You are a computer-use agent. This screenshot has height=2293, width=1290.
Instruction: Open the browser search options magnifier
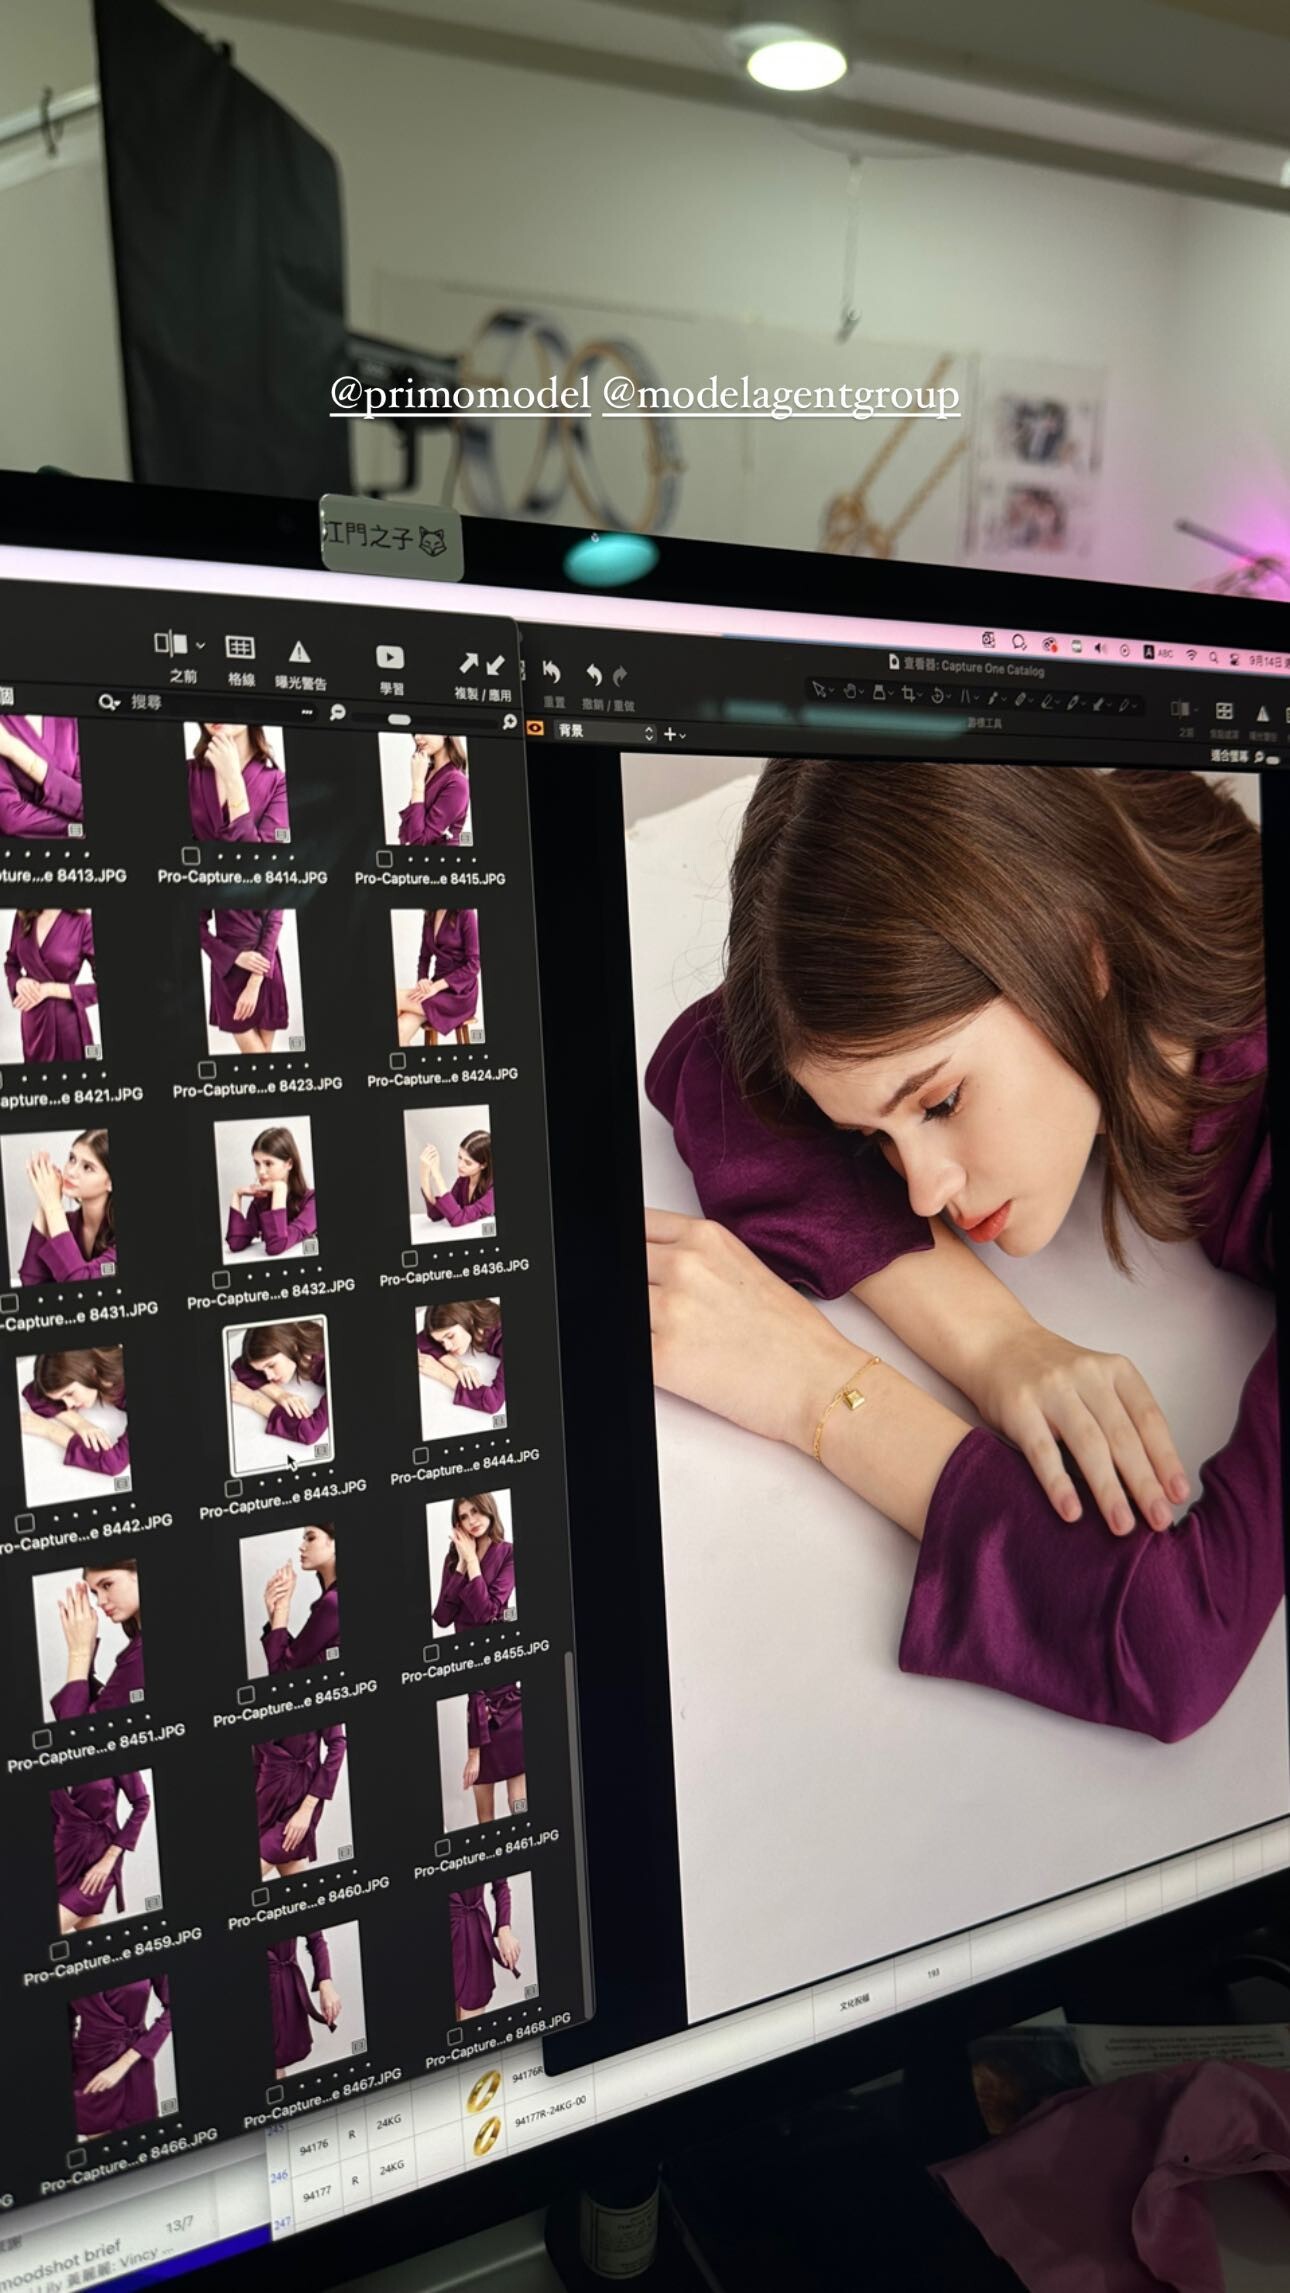[108, 702]
